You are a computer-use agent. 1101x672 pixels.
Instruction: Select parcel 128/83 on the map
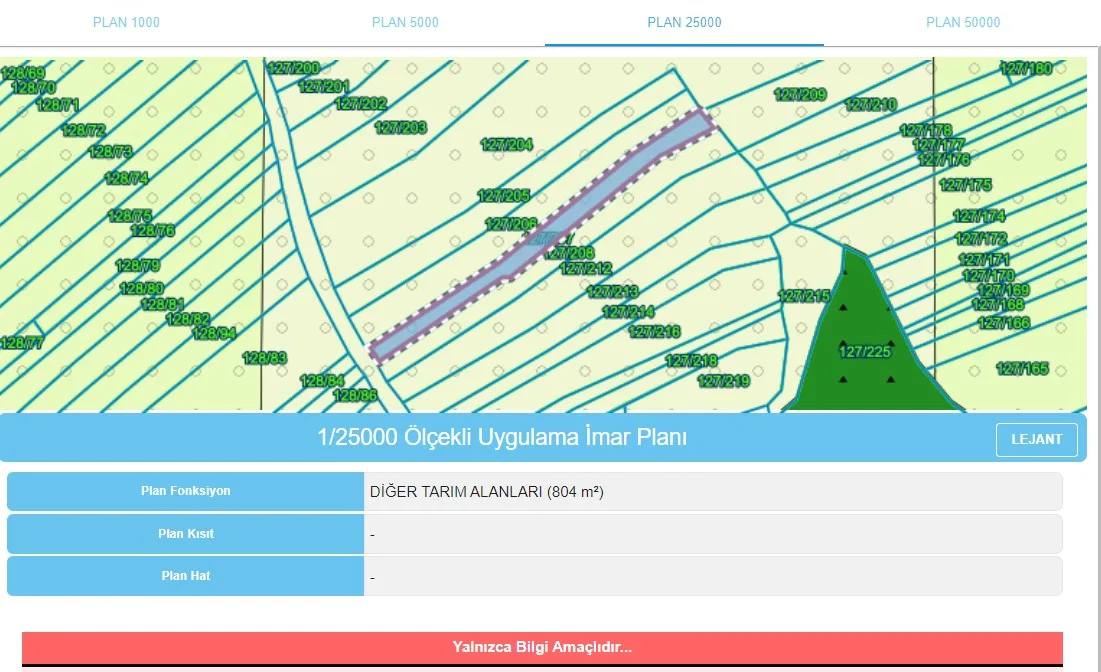265,358
